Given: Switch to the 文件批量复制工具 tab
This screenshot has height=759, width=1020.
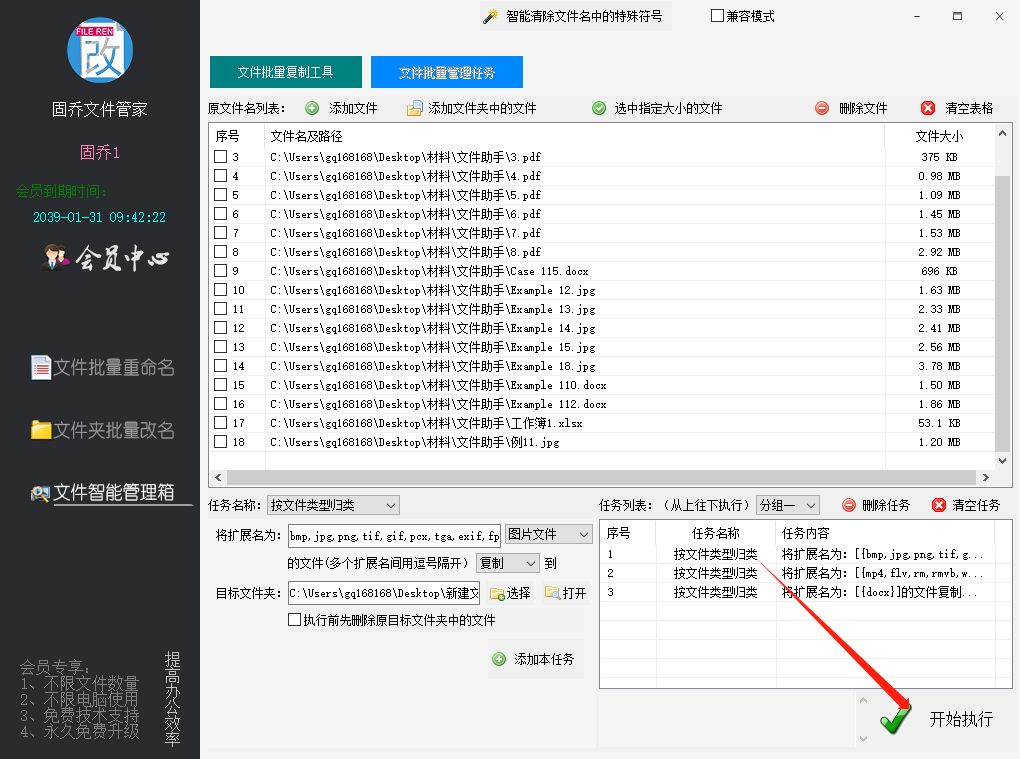Looking at the screenshot, I should coord(284,71).
